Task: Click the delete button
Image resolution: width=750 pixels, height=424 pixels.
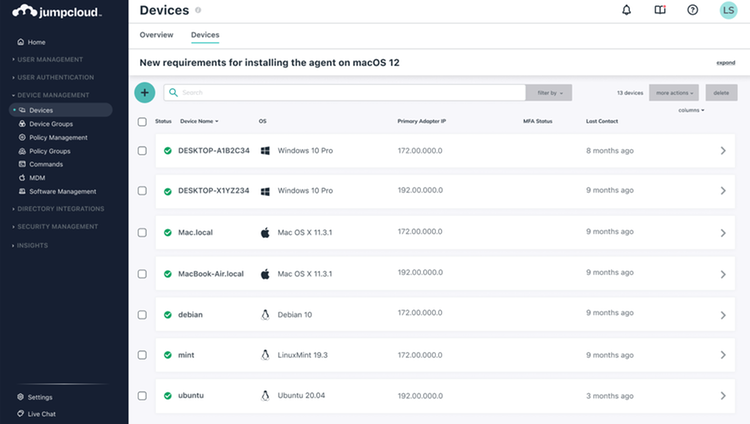Action: [721, 93]
